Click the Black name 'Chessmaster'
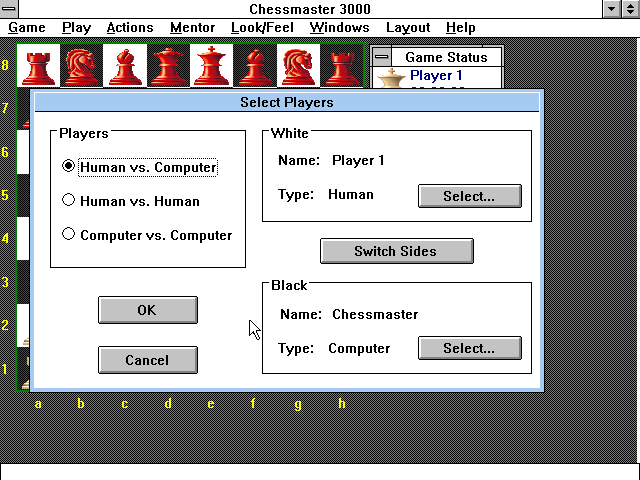The width and height of the screenshot is (640, 480). pyautogui.click(x=375, y=314)
